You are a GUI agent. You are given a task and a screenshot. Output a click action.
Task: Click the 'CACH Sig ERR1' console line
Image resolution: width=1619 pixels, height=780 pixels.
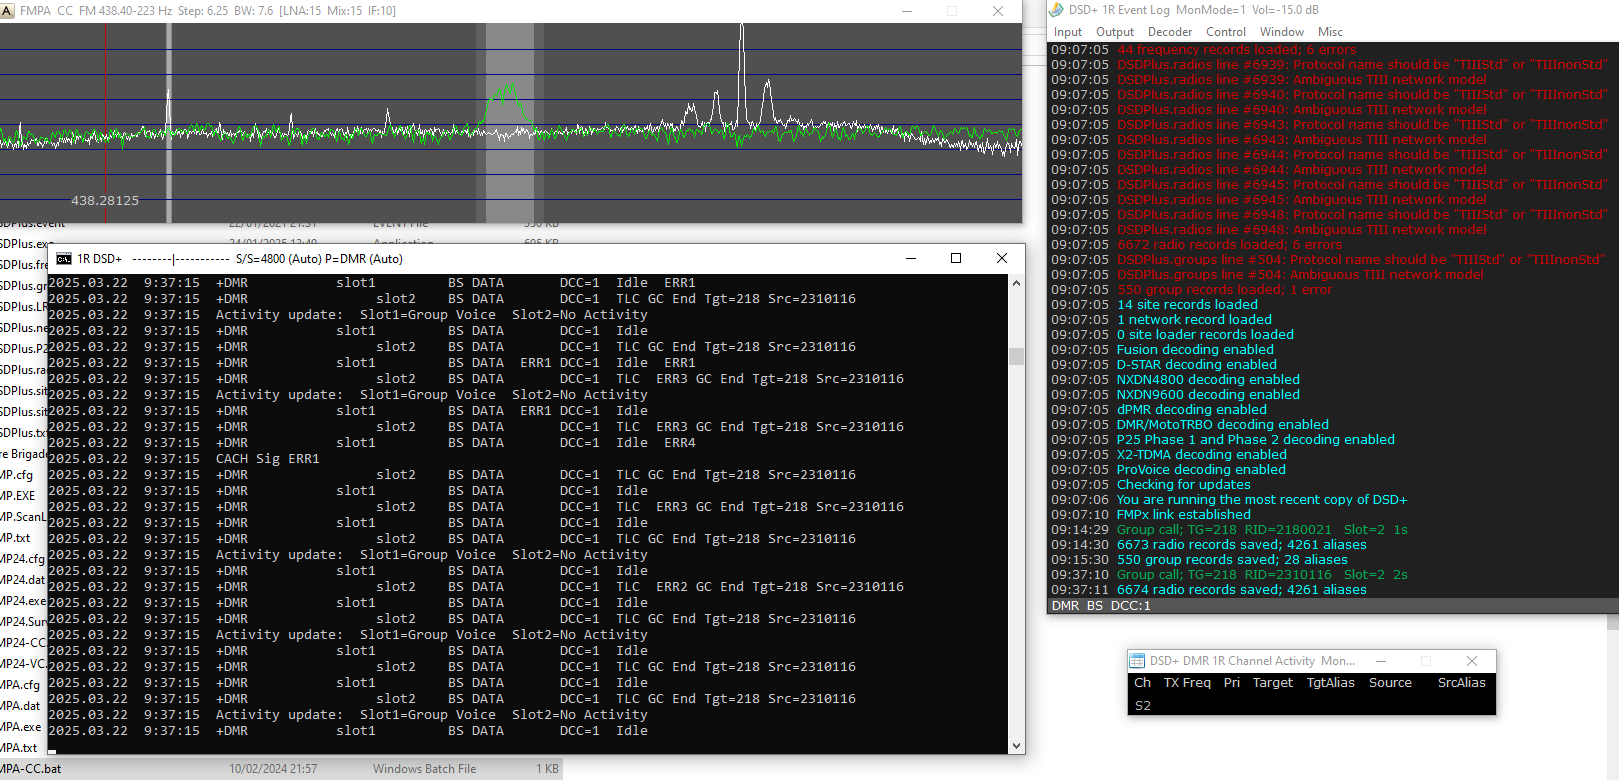[268, 459]
